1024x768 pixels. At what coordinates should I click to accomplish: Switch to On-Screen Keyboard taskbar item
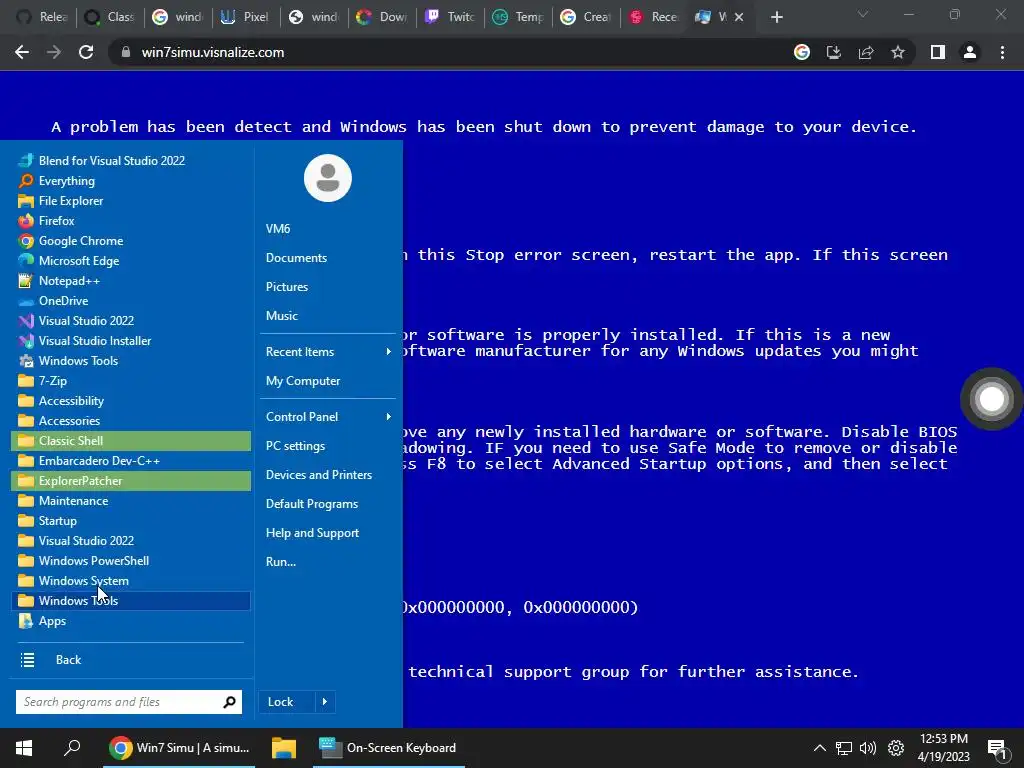389,748
